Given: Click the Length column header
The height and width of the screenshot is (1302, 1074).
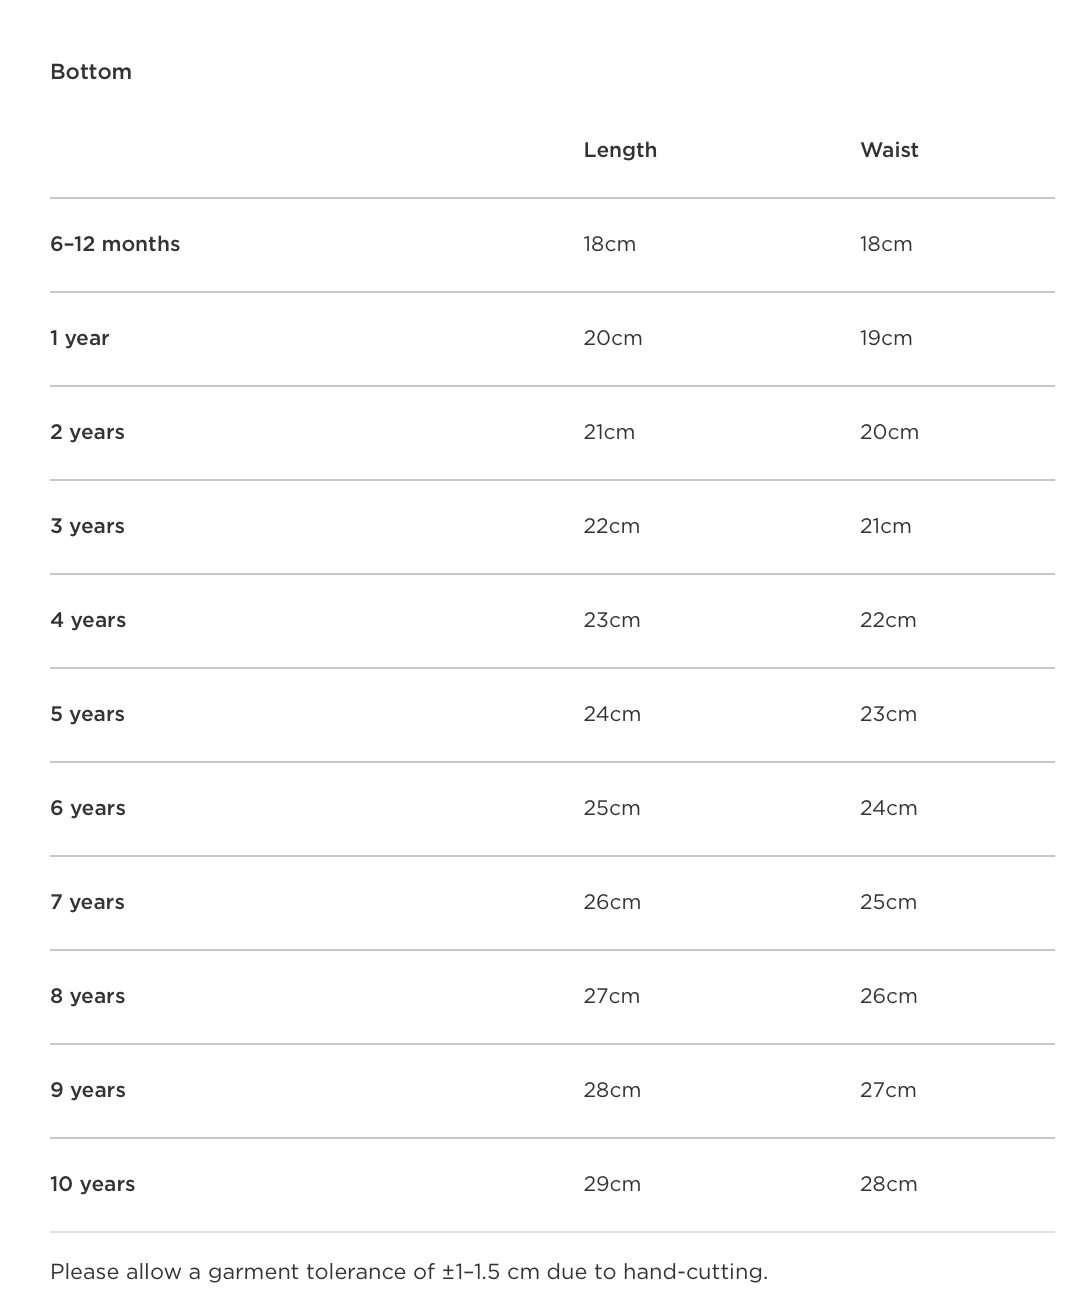Looking at the screenshot, I should [620, 150].
